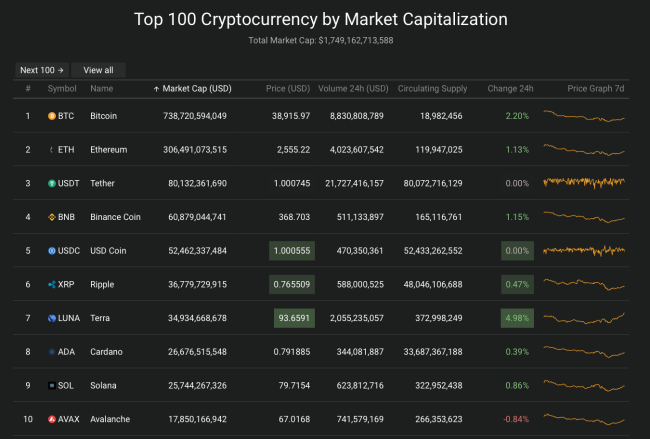Open Ethereum 7-day price graph

584,150
